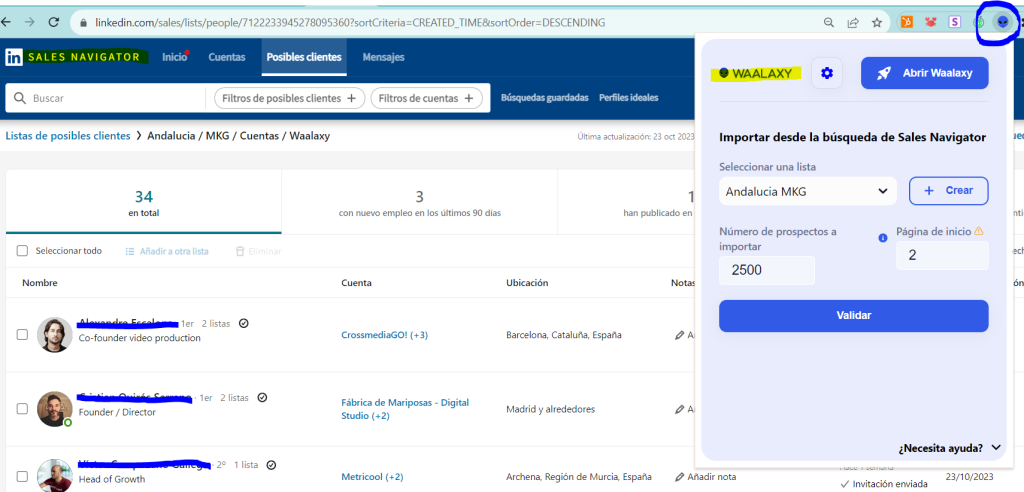Open the Metricool (+2) account link
The width and height of the screenshot is (1024, 492).
(372, 477)
